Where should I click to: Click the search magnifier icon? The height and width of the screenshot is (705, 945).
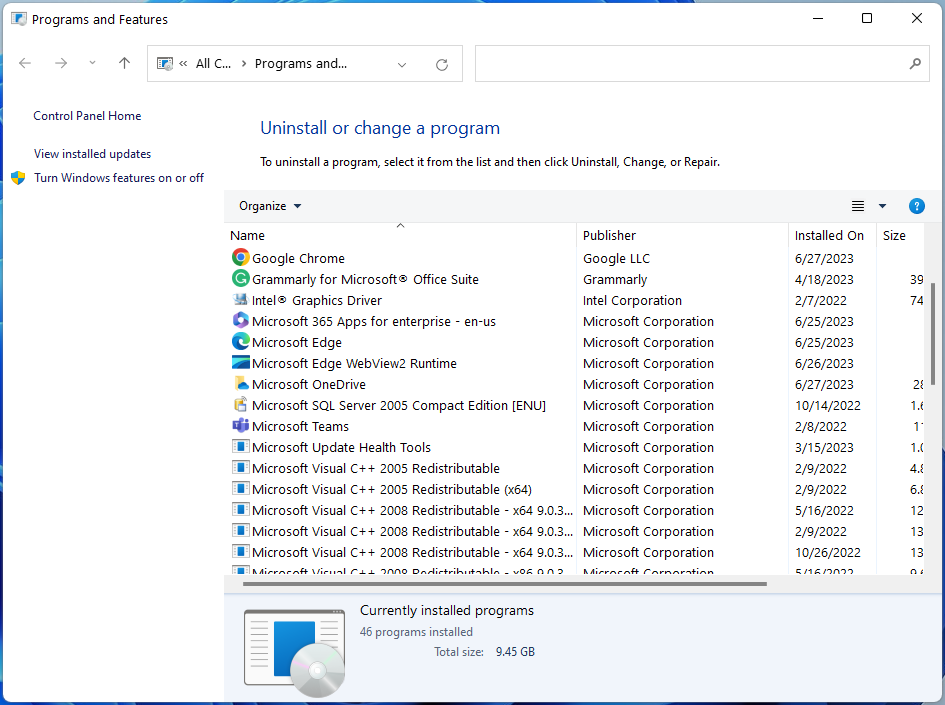pyautogui.click(x=915, y=63)
